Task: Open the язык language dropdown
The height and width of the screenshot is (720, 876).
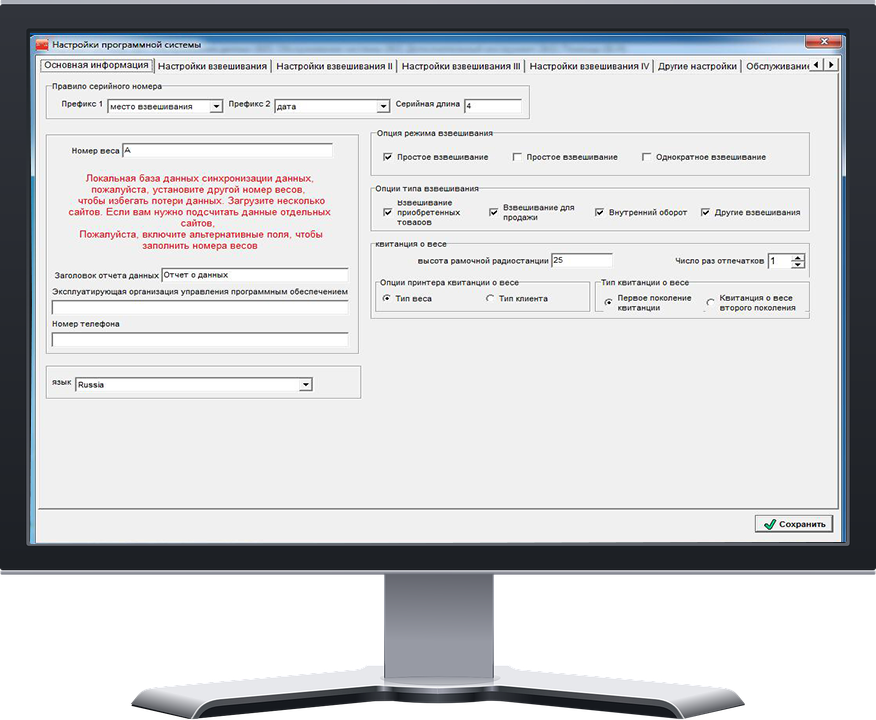Action: [x=306, y=385]
